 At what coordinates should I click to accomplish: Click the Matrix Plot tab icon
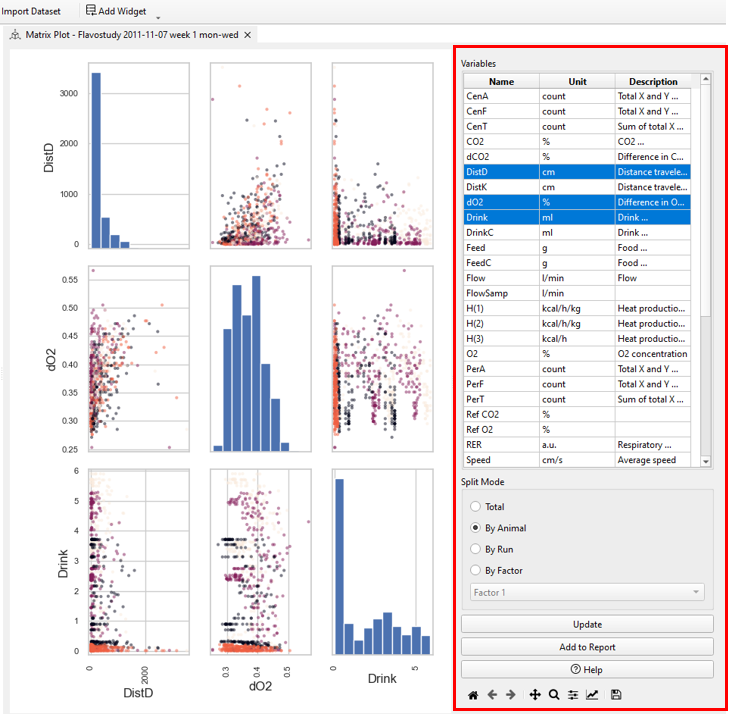15,35
